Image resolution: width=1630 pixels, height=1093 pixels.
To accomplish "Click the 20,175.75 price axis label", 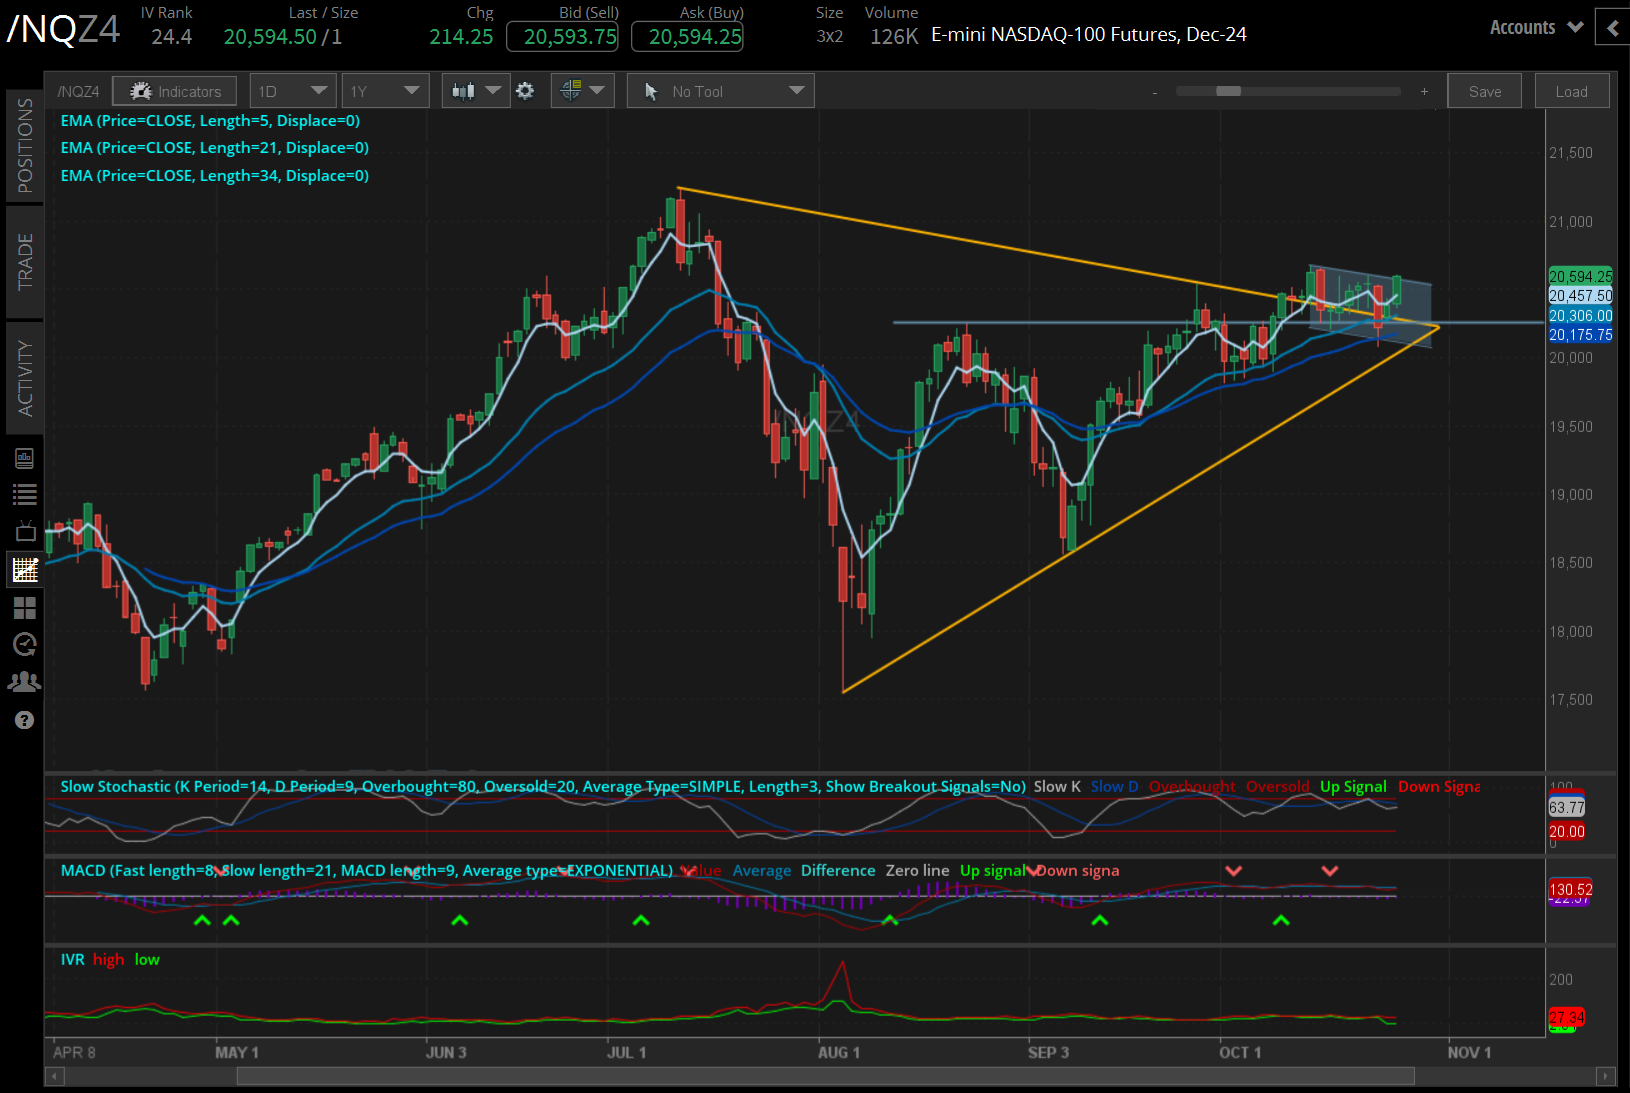I will pyautogui.click(x=1580, y=335).
